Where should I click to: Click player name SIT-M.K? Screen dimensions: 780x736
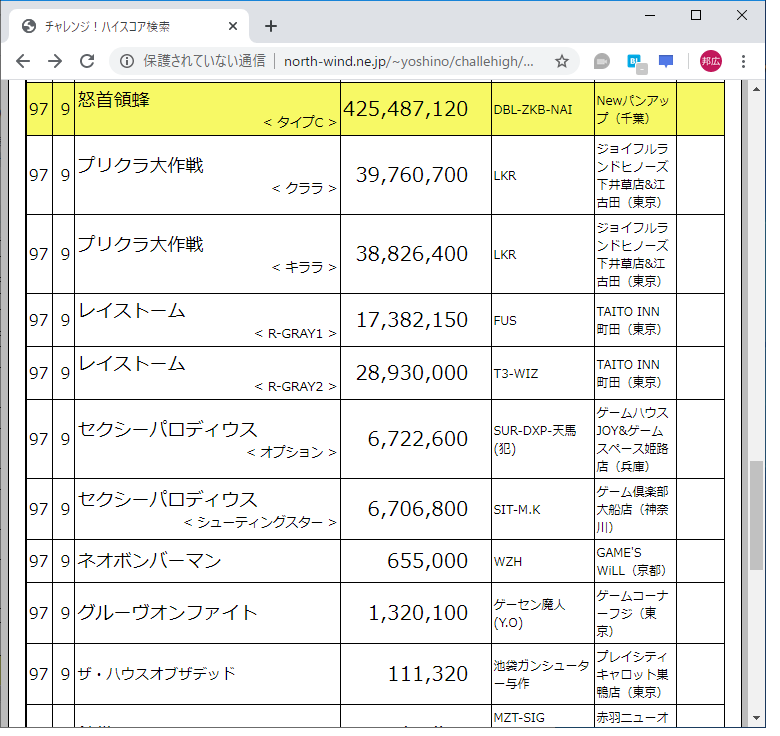[517, 510]
